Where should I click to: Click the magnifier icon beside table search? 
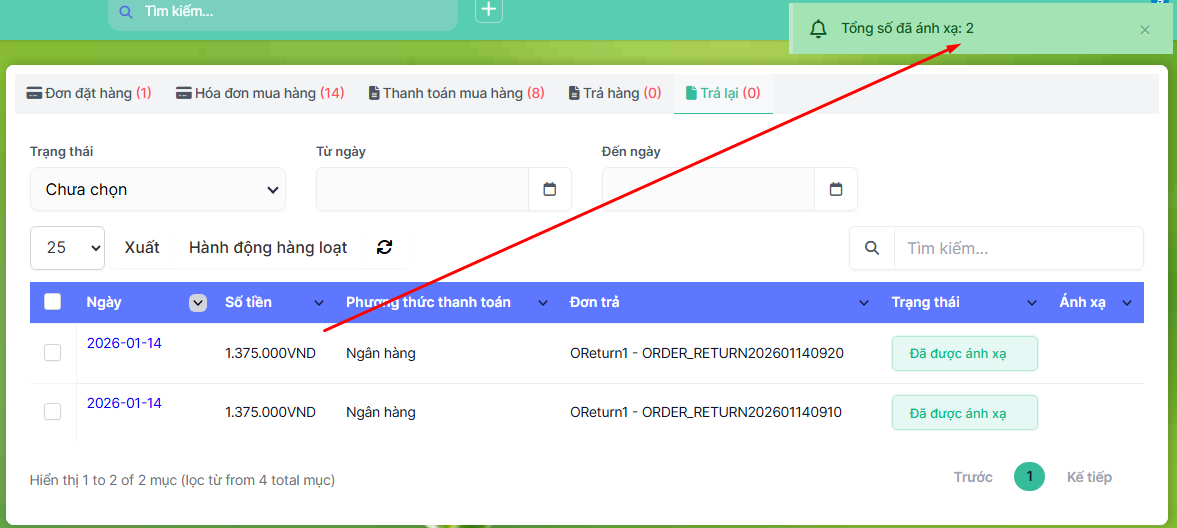[872, 248]
